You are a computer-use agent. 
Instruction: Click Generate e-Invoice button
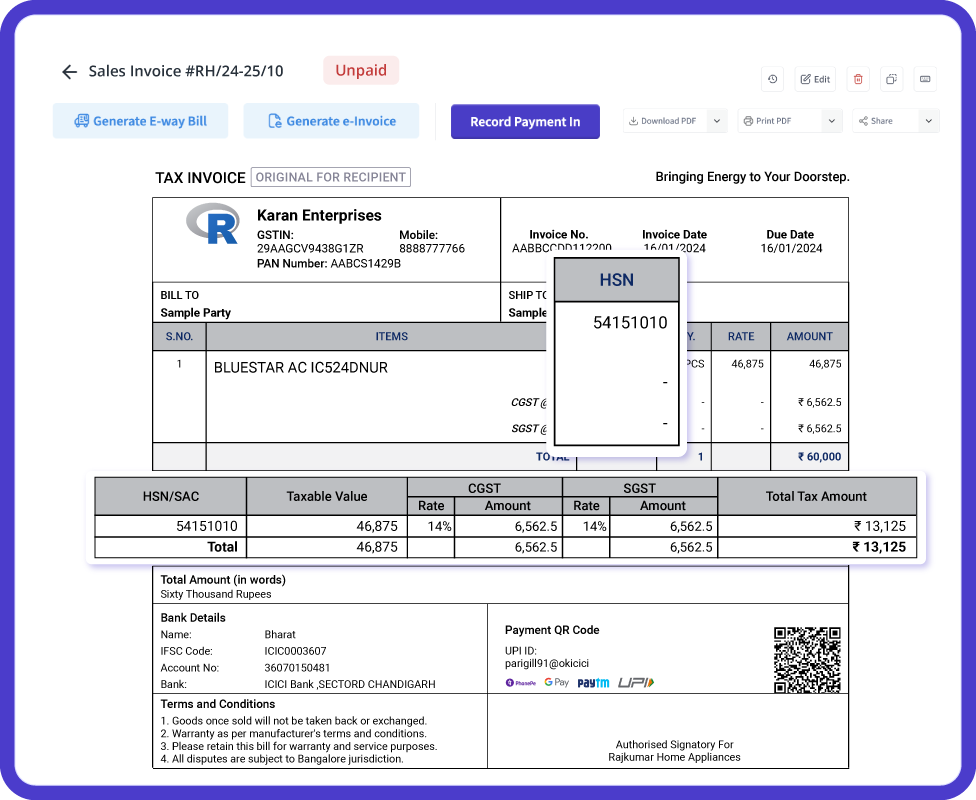tap(331, 121)
